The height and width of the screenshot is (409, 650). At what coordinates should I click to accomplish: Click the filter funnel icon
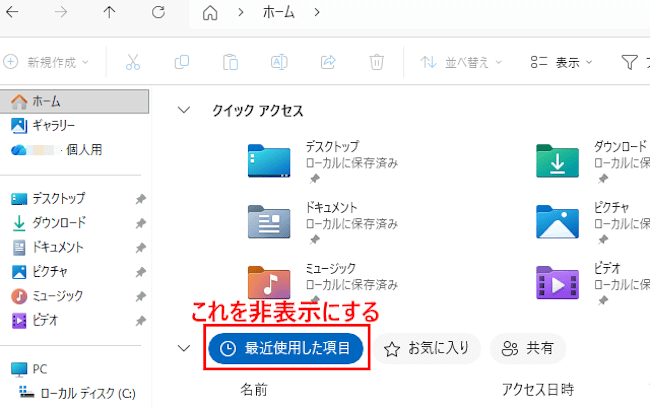coord(629,62)
